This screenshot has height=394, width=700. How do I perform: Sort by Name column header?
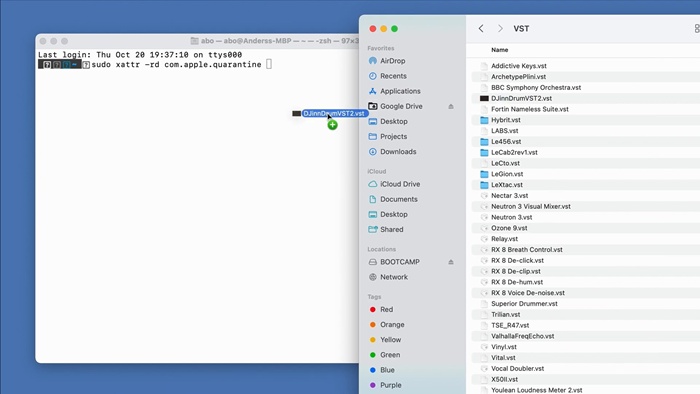[x=500, y=50]
